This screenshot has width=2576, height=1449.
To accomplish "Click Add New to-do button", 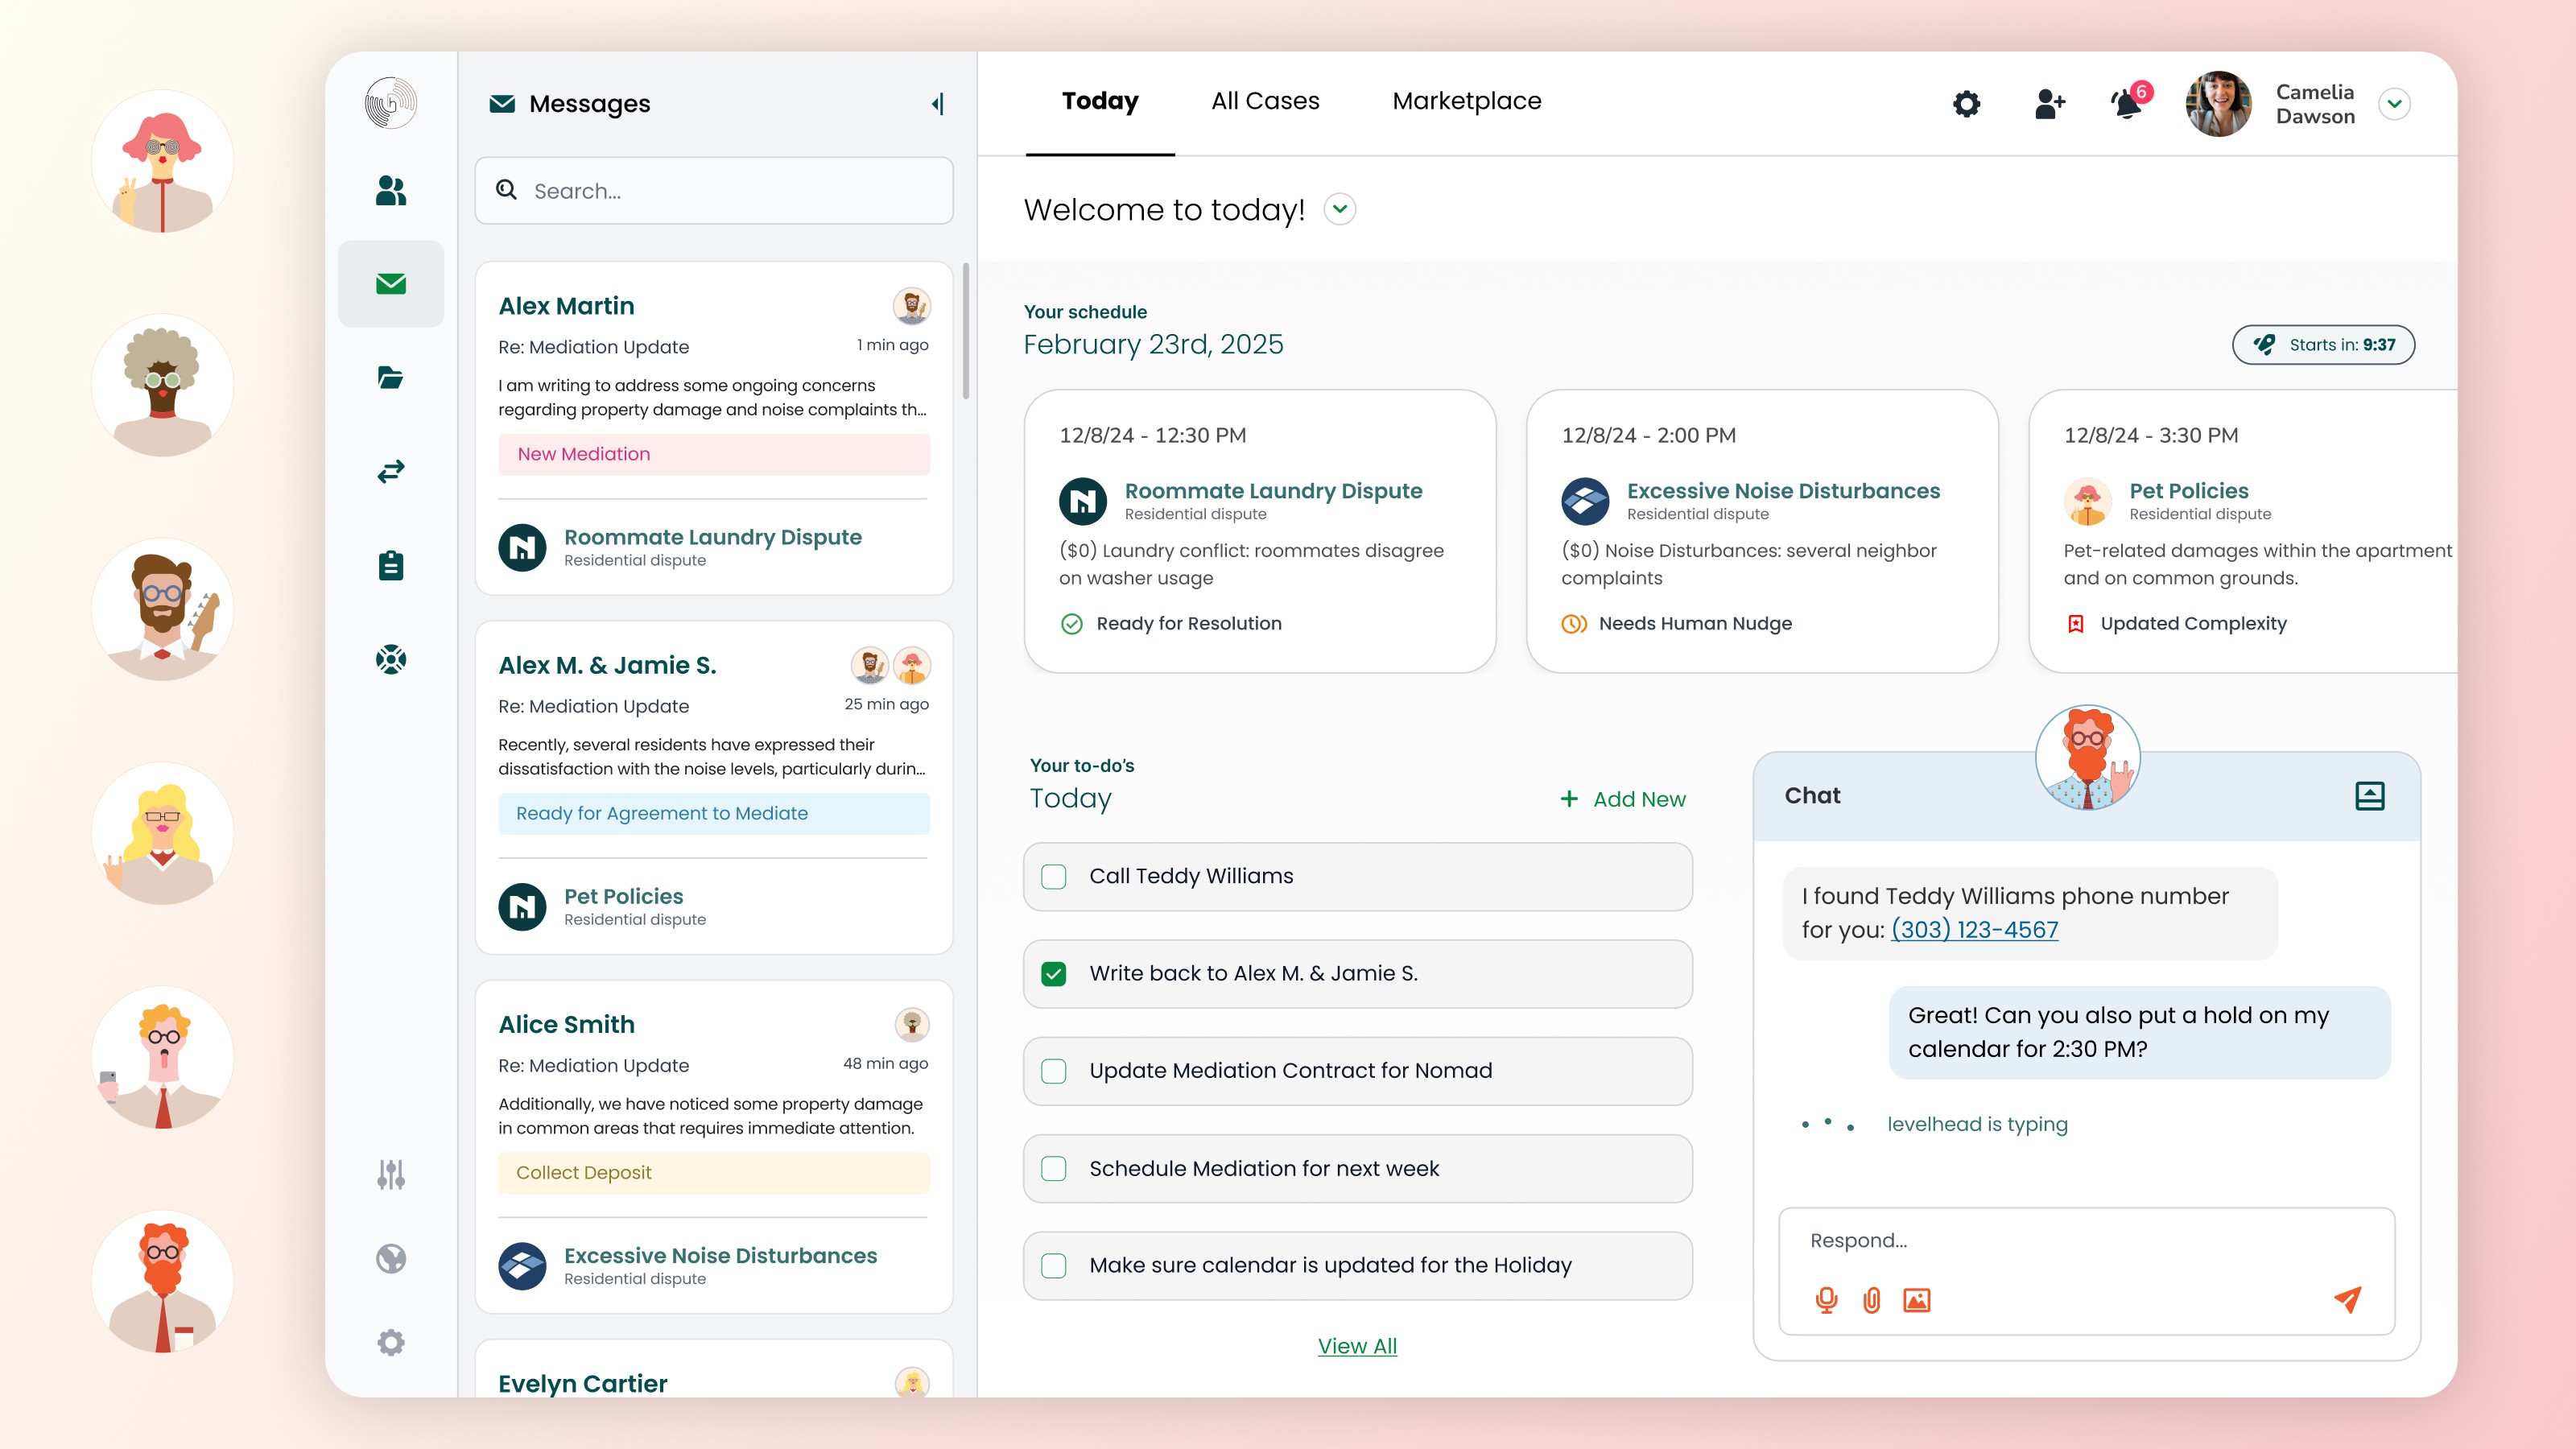I will [1623, 799].
